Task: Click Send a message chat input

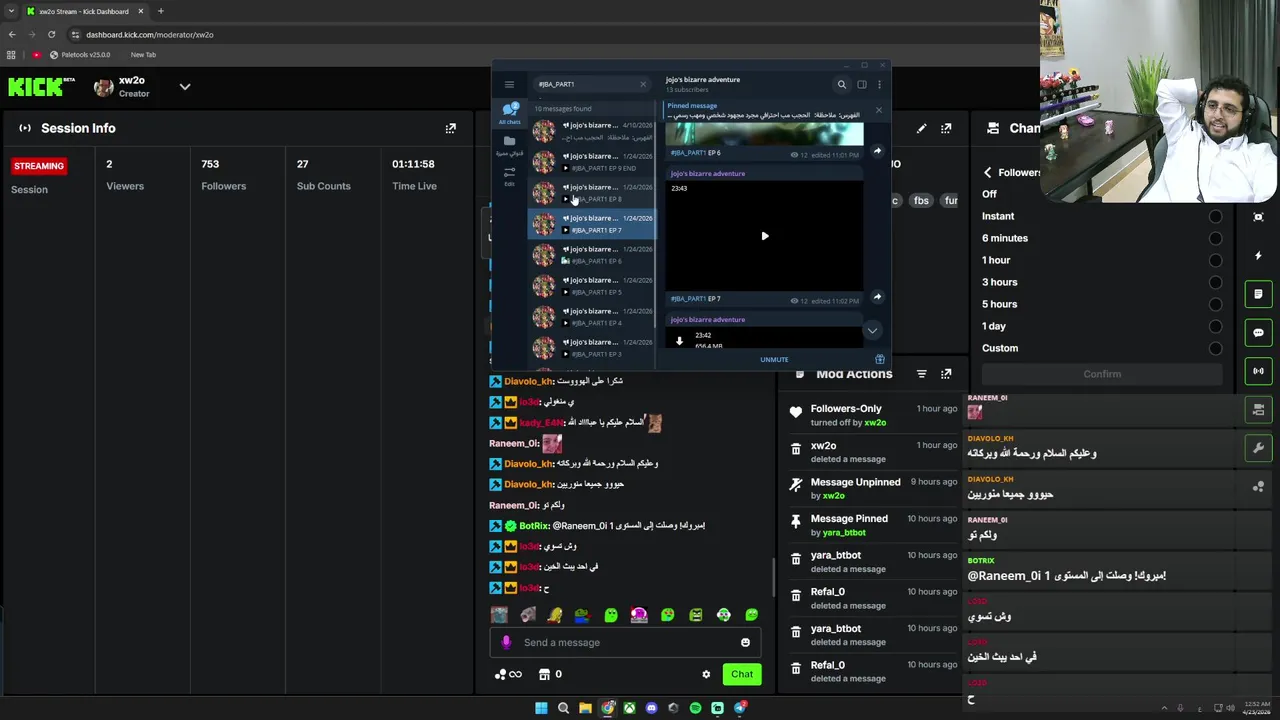Action: coord(625,643)
